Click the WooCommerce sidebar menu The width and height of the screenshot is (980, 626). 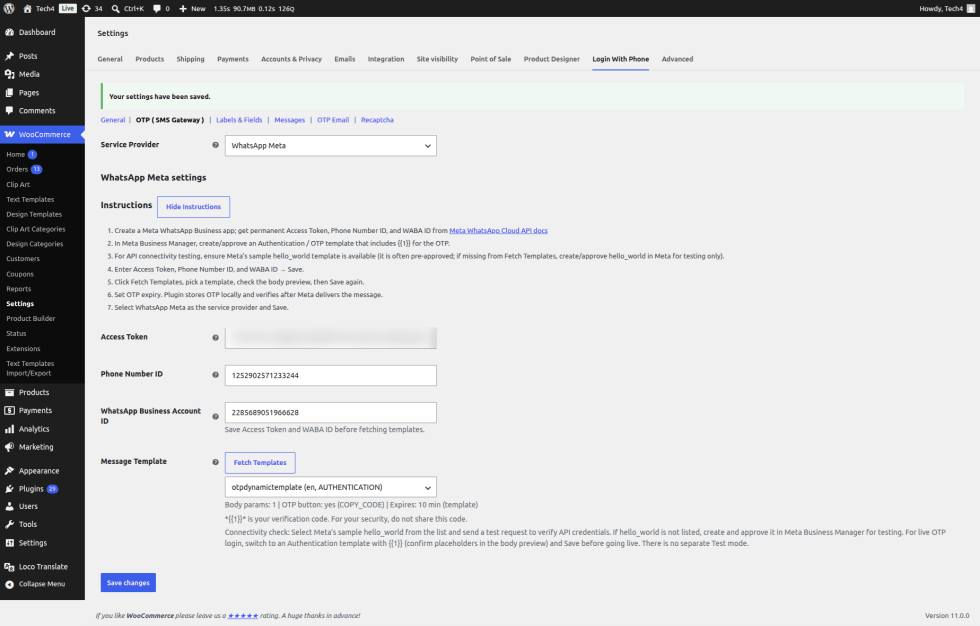pyautogui.click(x=42, y=134)
